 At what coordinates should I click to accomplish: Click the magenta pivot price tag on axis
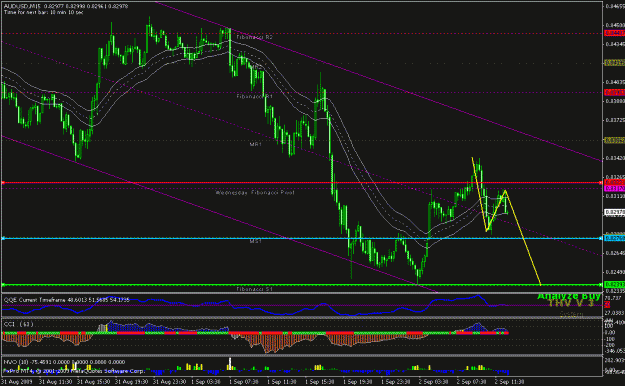[x=614, y=188]
